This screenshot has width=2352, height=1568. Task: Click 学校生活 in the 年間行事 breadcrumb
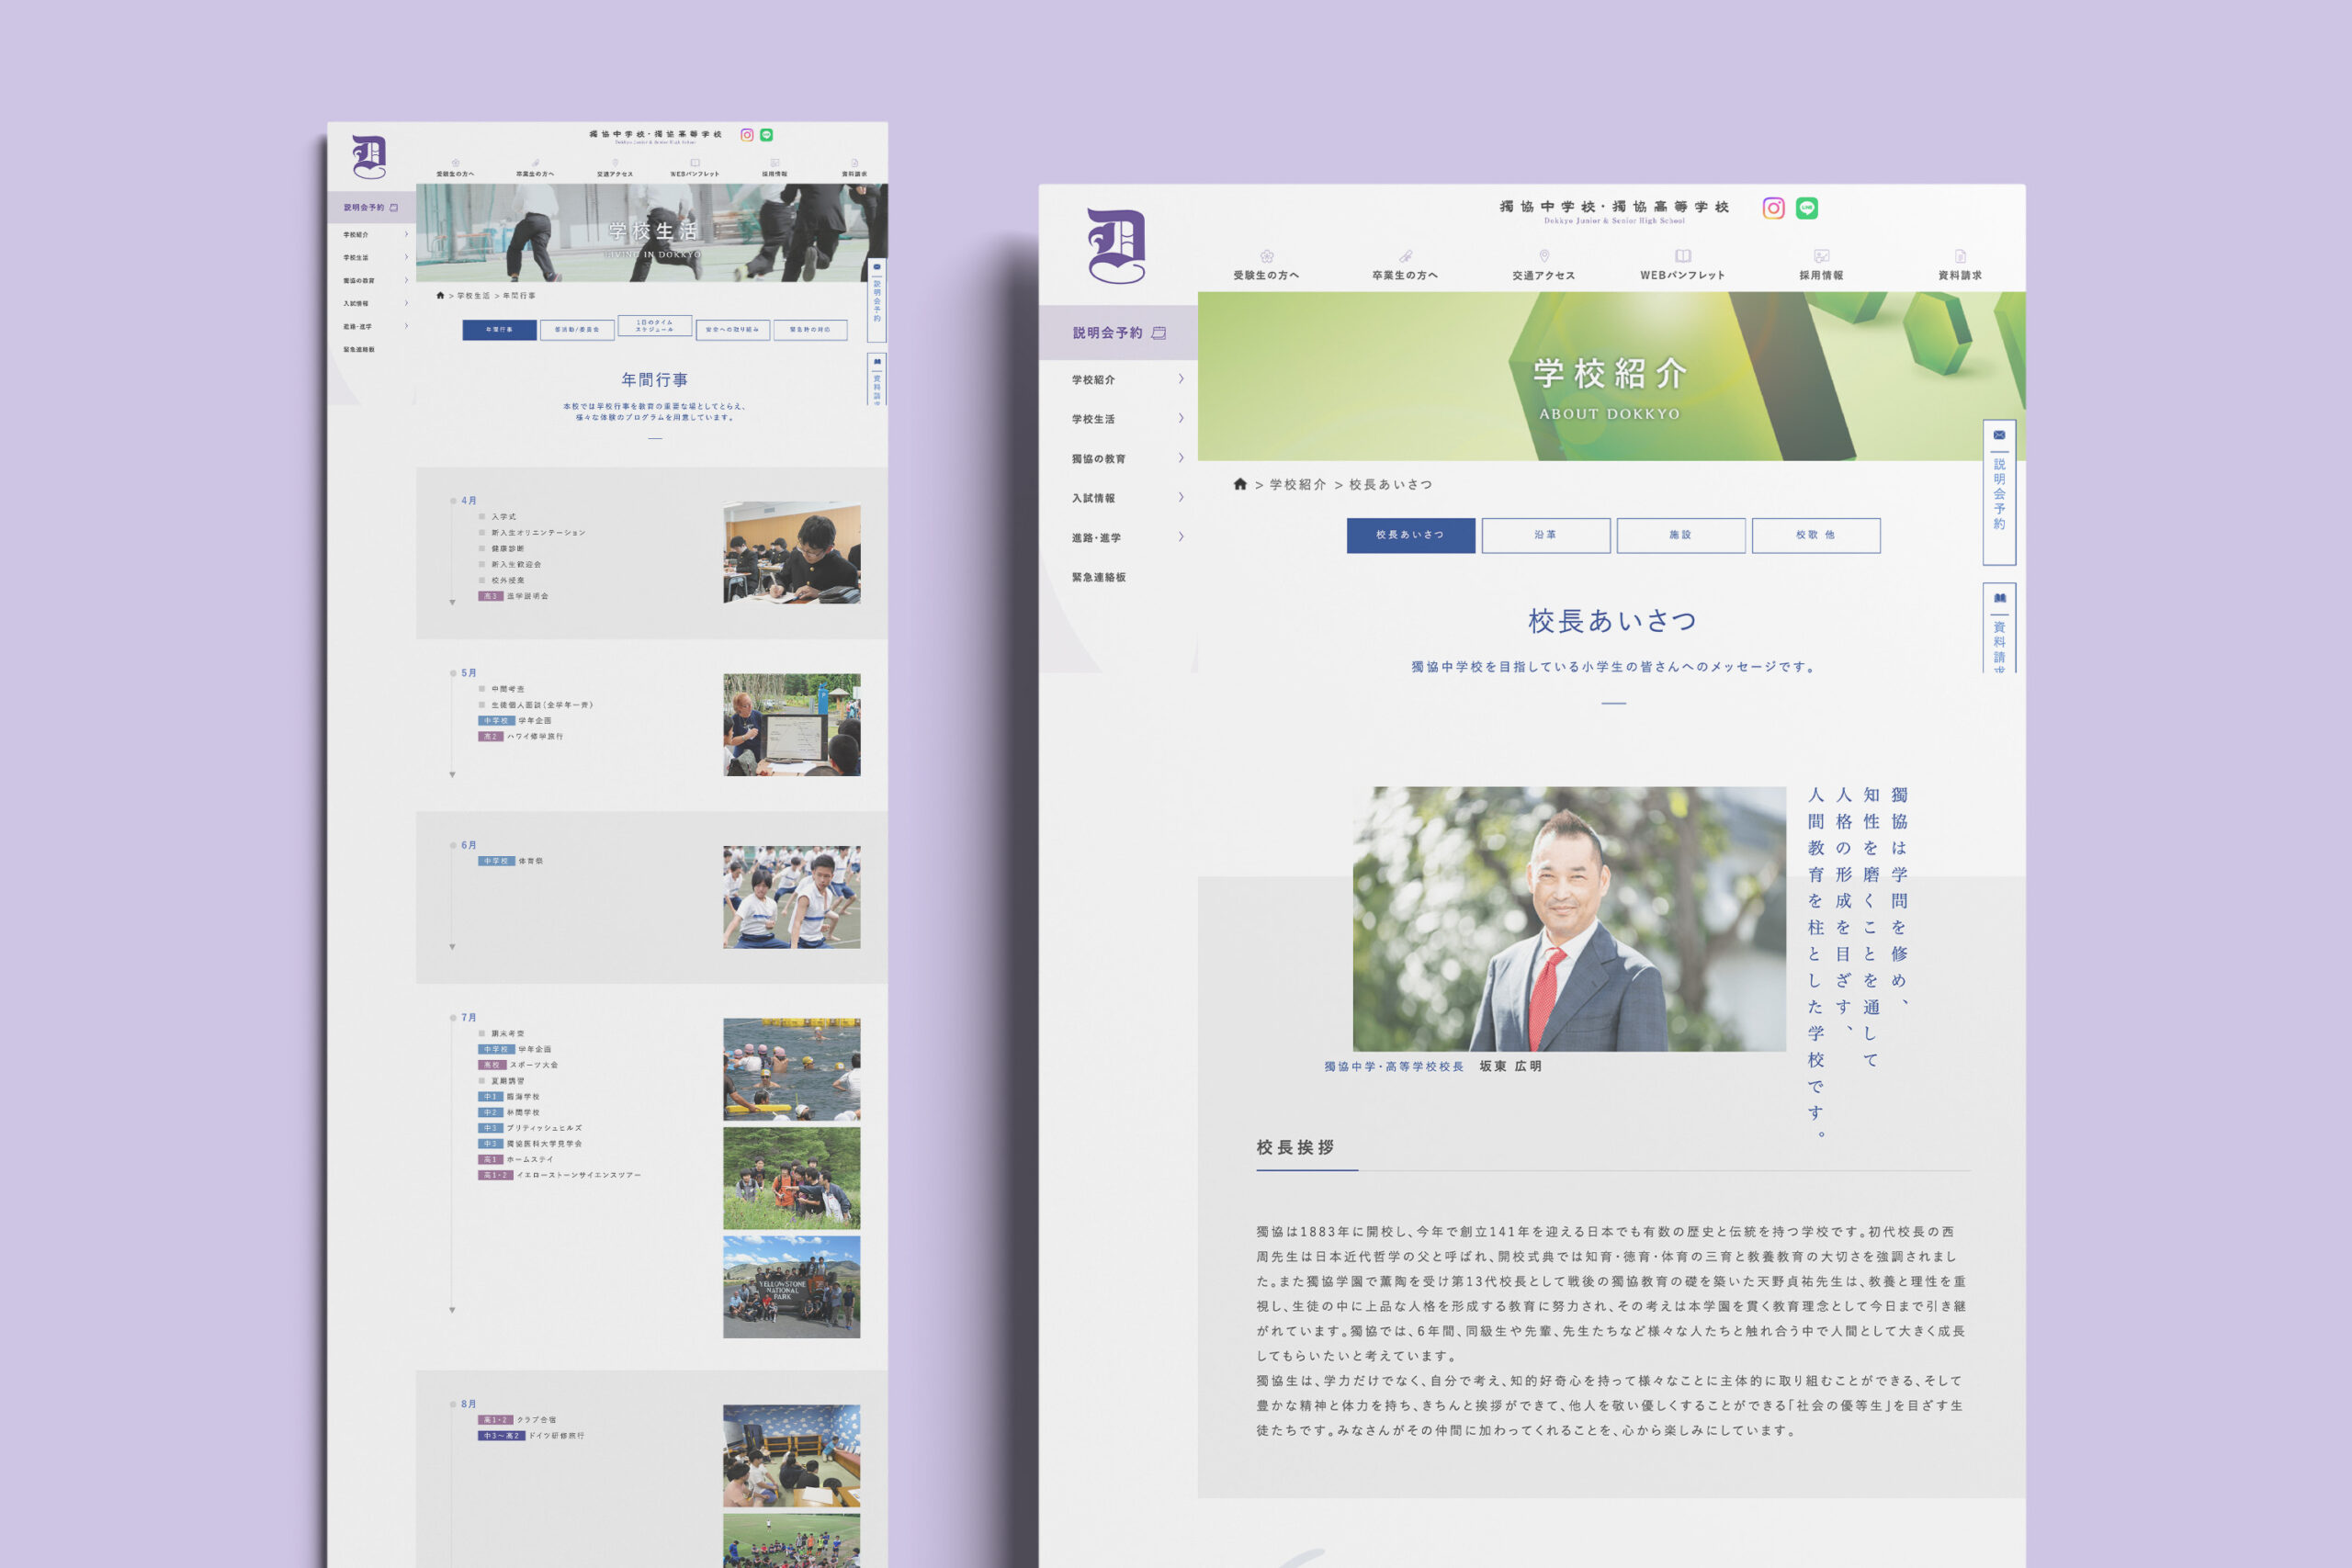pyautogui.click(x=474, y=296)
